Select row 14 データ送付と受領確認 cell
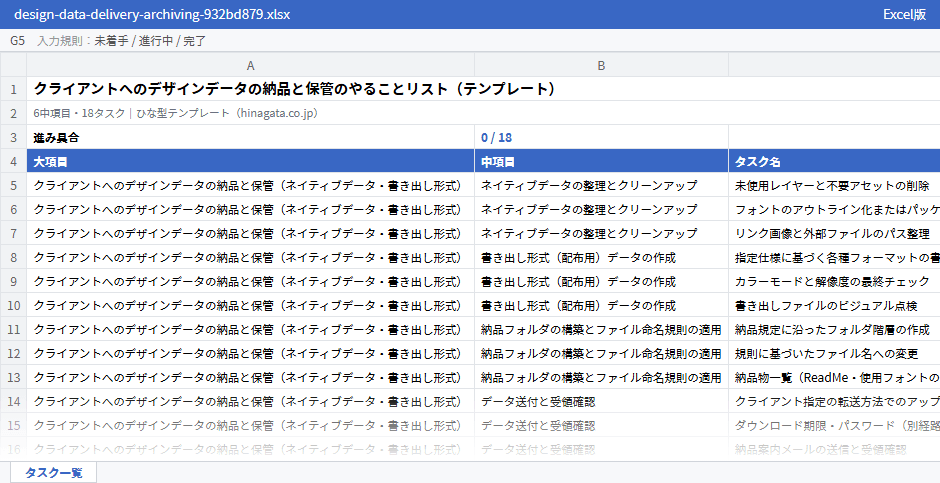The height and width of the screenshot is (483, 940). [x=601, y=402]
